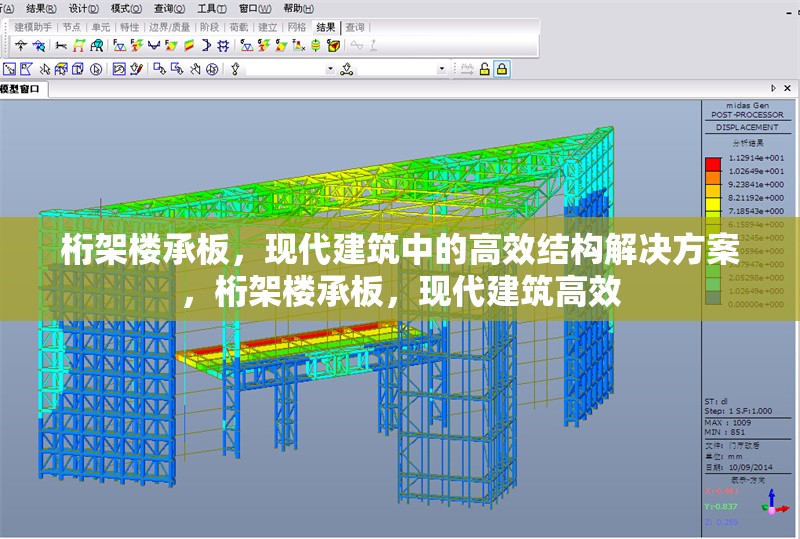Image resolution: width=800 pixels, height=539 pixels.
Task: Click Beam Forces icon with green lightning
Action: 136,46
